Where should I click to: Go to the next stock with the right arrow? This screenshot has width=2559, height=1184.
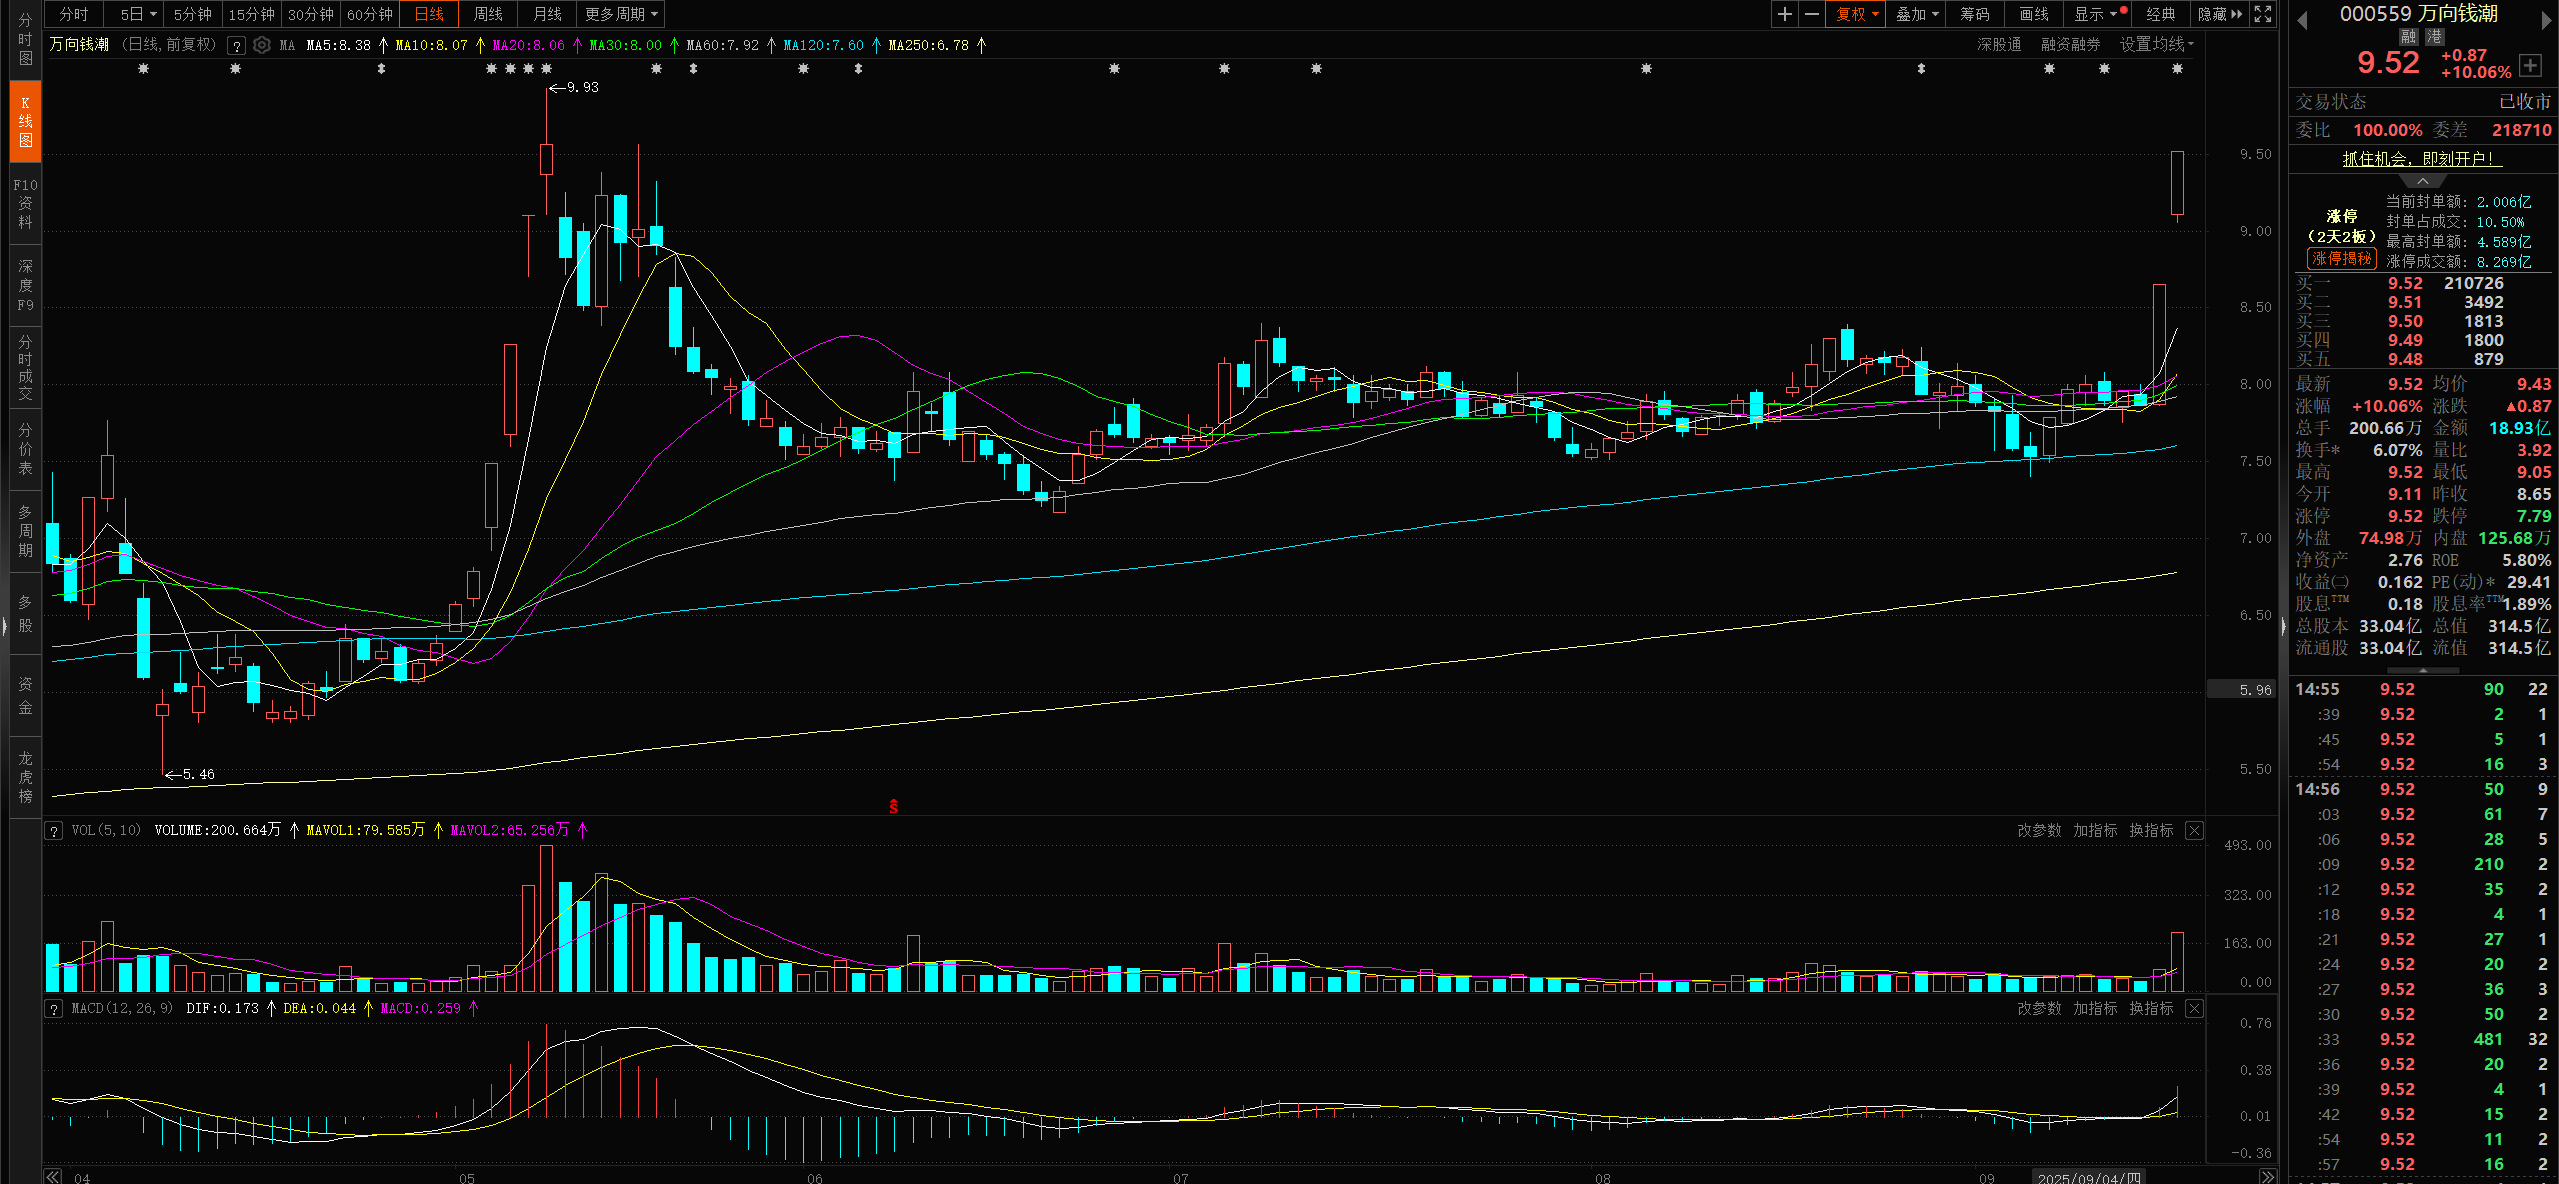[x=2546, y=20]
